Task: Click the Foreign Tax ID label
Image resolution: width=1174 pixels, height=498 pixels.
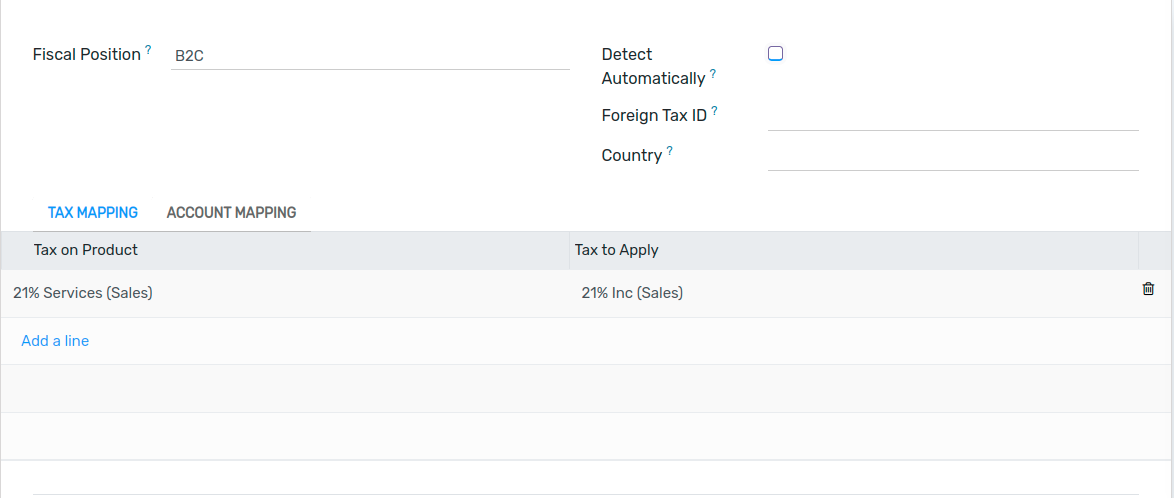Action: coord(654,116)
